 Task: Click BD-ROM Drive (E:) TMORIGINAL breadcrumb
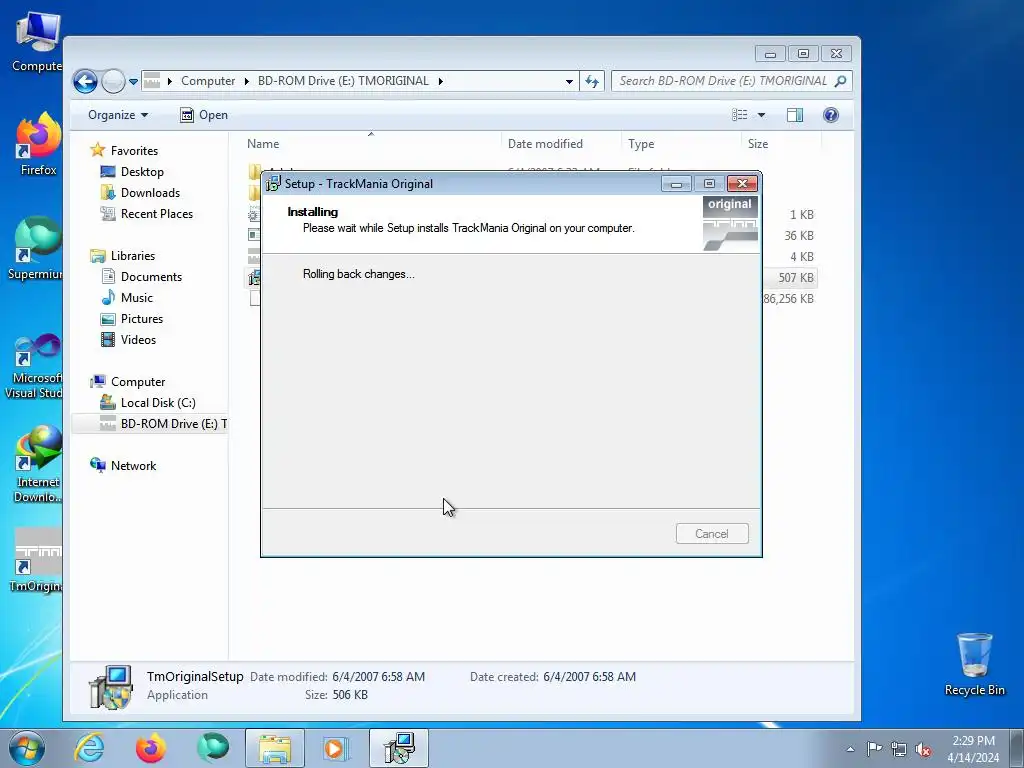click(x=343, y=81)
